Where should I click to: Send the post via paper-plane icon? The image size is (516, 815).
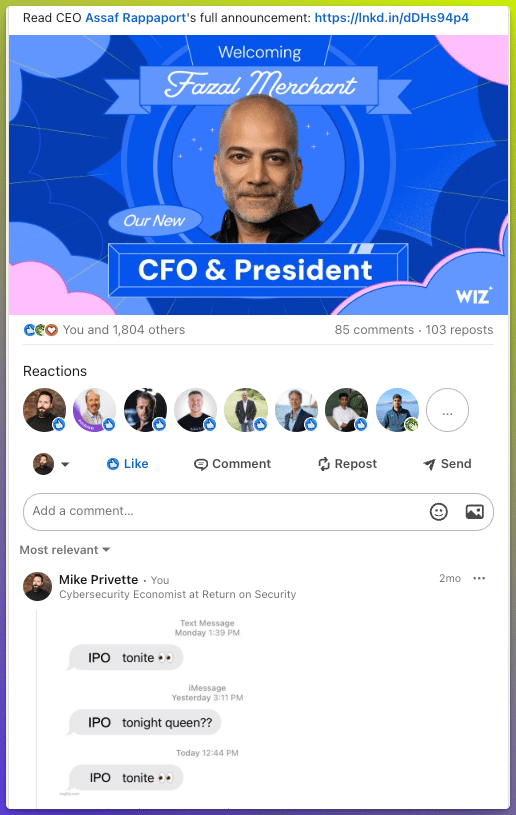(429, 464)
